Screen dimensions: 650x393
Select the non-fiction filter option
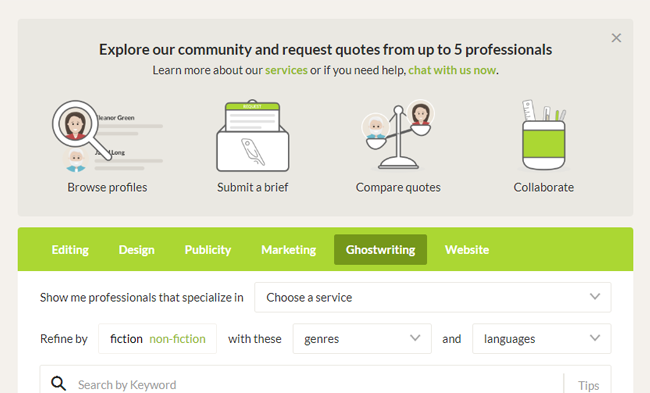(177, 339)
